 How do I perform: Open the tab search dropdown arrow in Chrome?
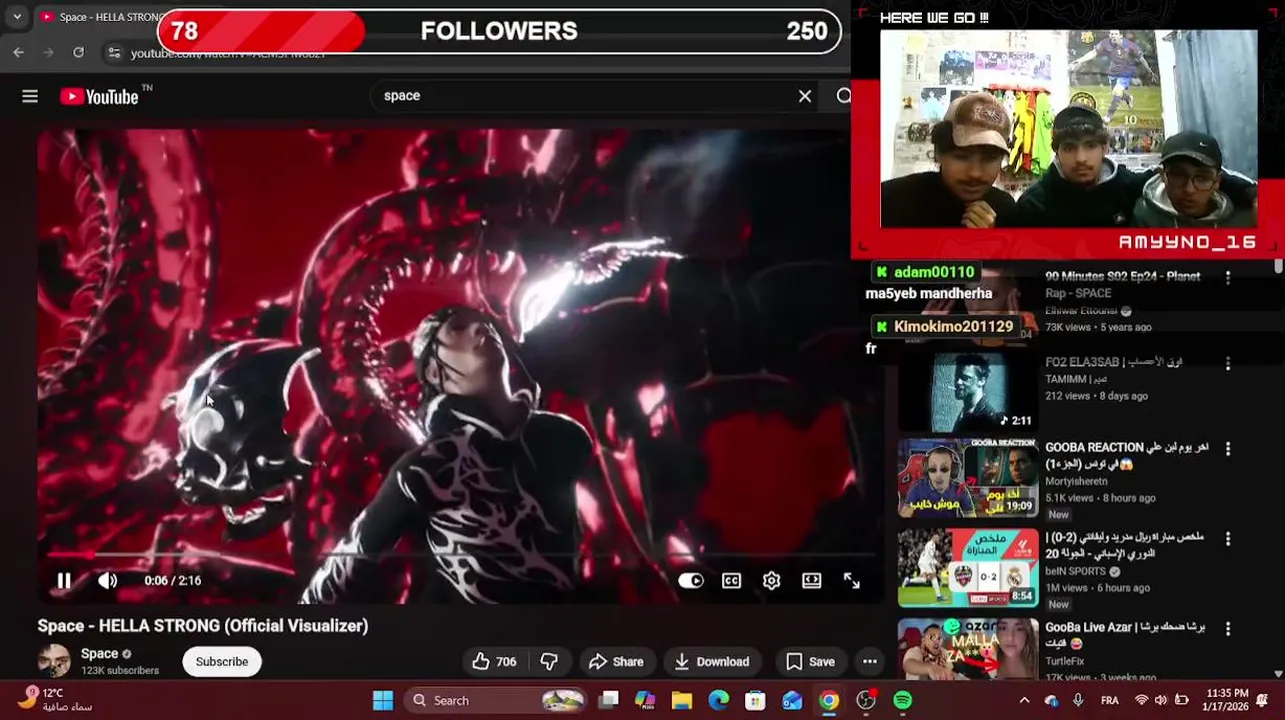point(16,17)
